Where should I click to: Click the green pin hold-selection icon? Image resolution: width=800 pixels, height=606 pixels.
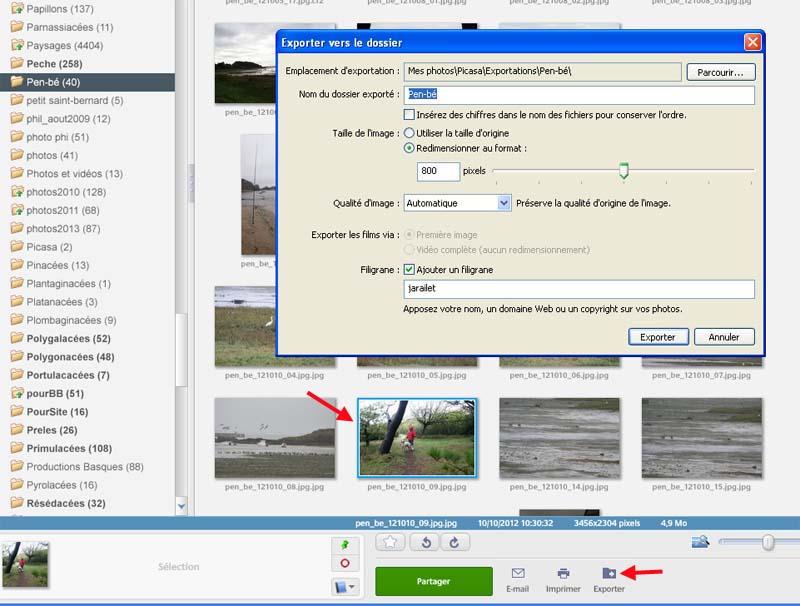click(345, 545)
